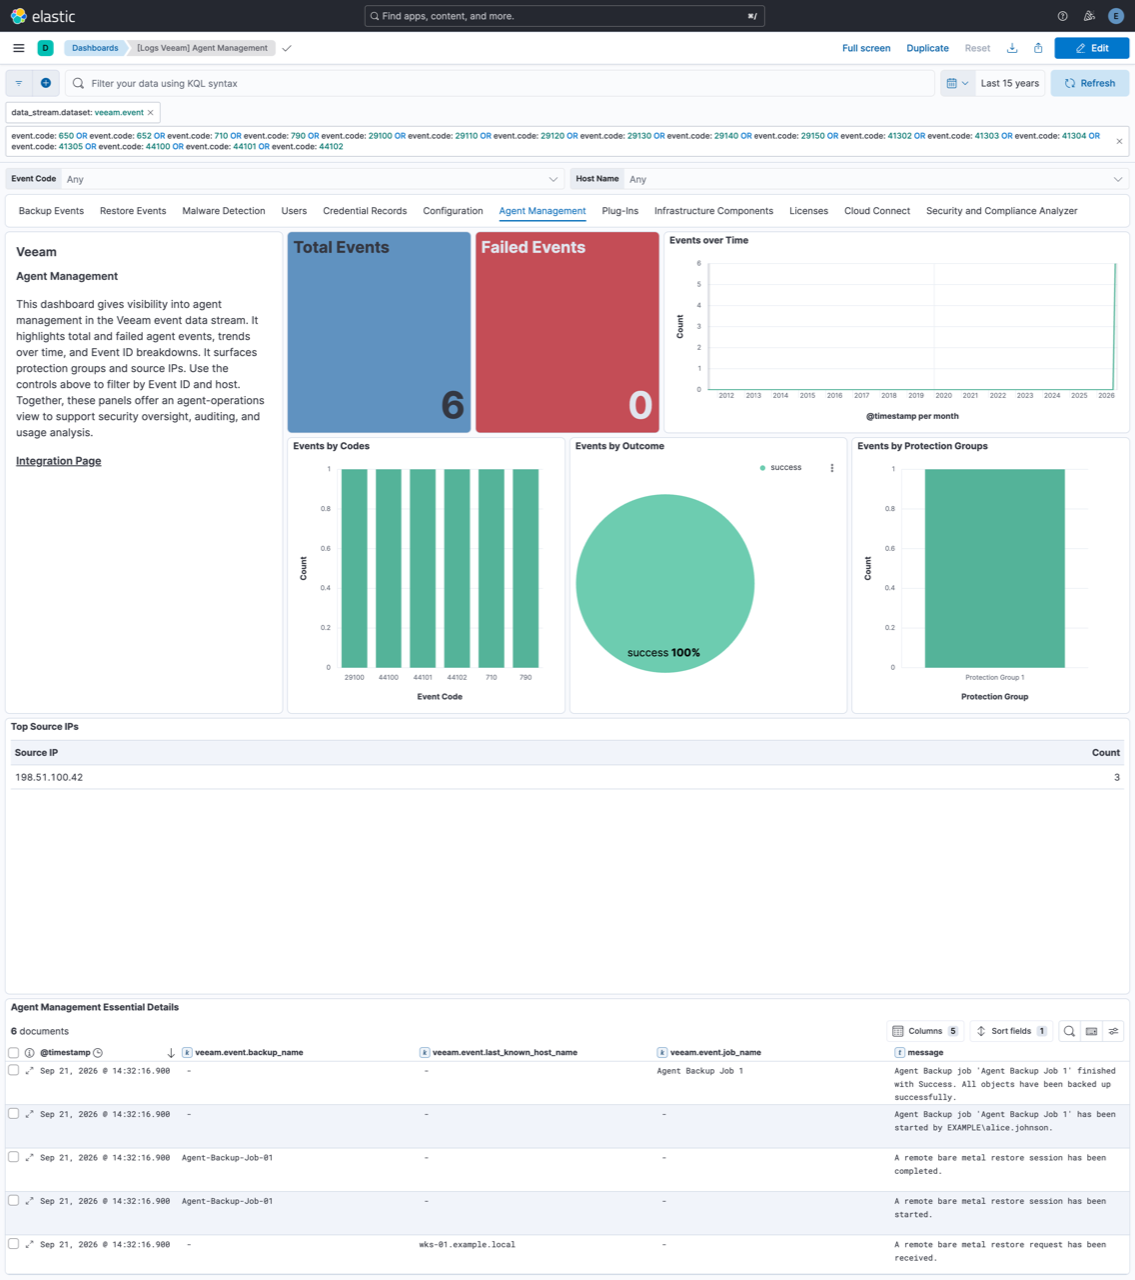The height and width of the screenshot is (1280, 1135).
Task: Open the Events by Outcome options menu
Action: pyautogui.click(x=832, y=468)
